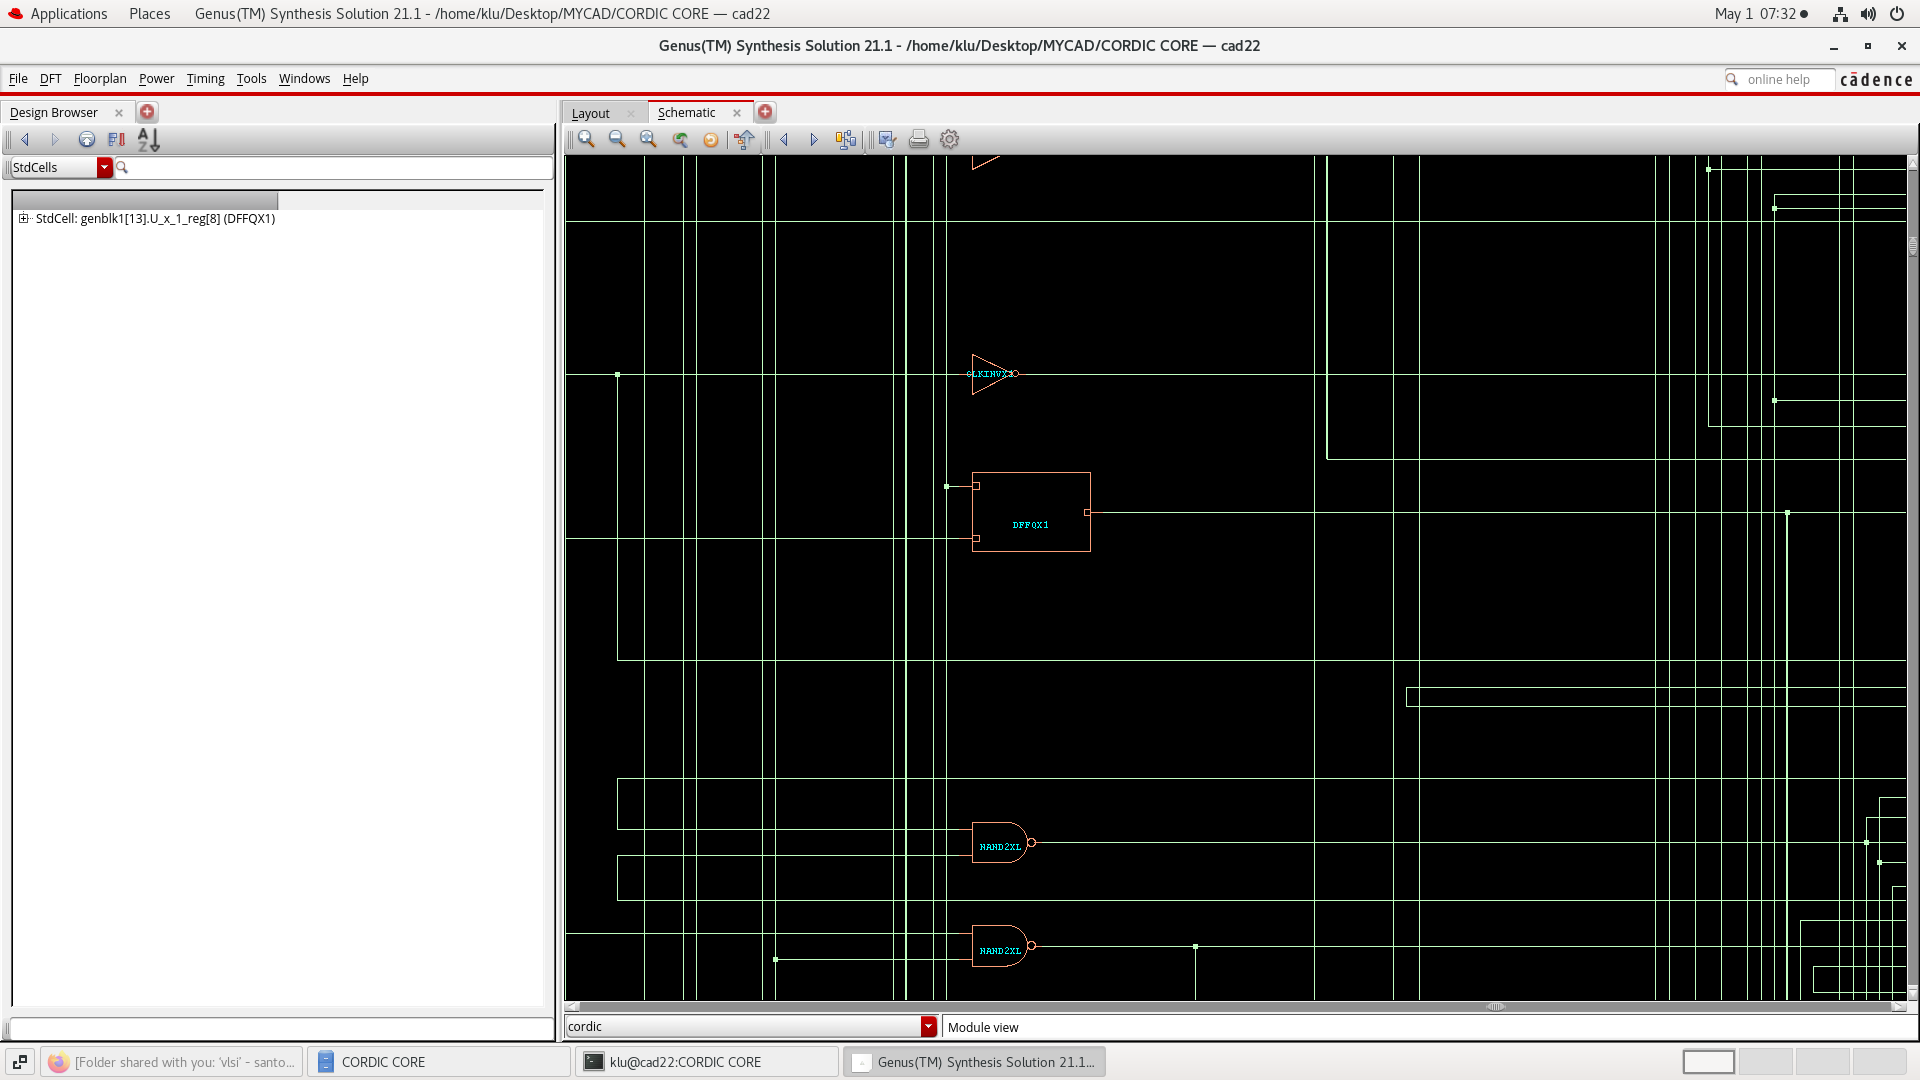Viewport: 1920px width, 1080px height.
Task: Click the orange redraw/refresh icon
Action: click(x=711, y=140)
